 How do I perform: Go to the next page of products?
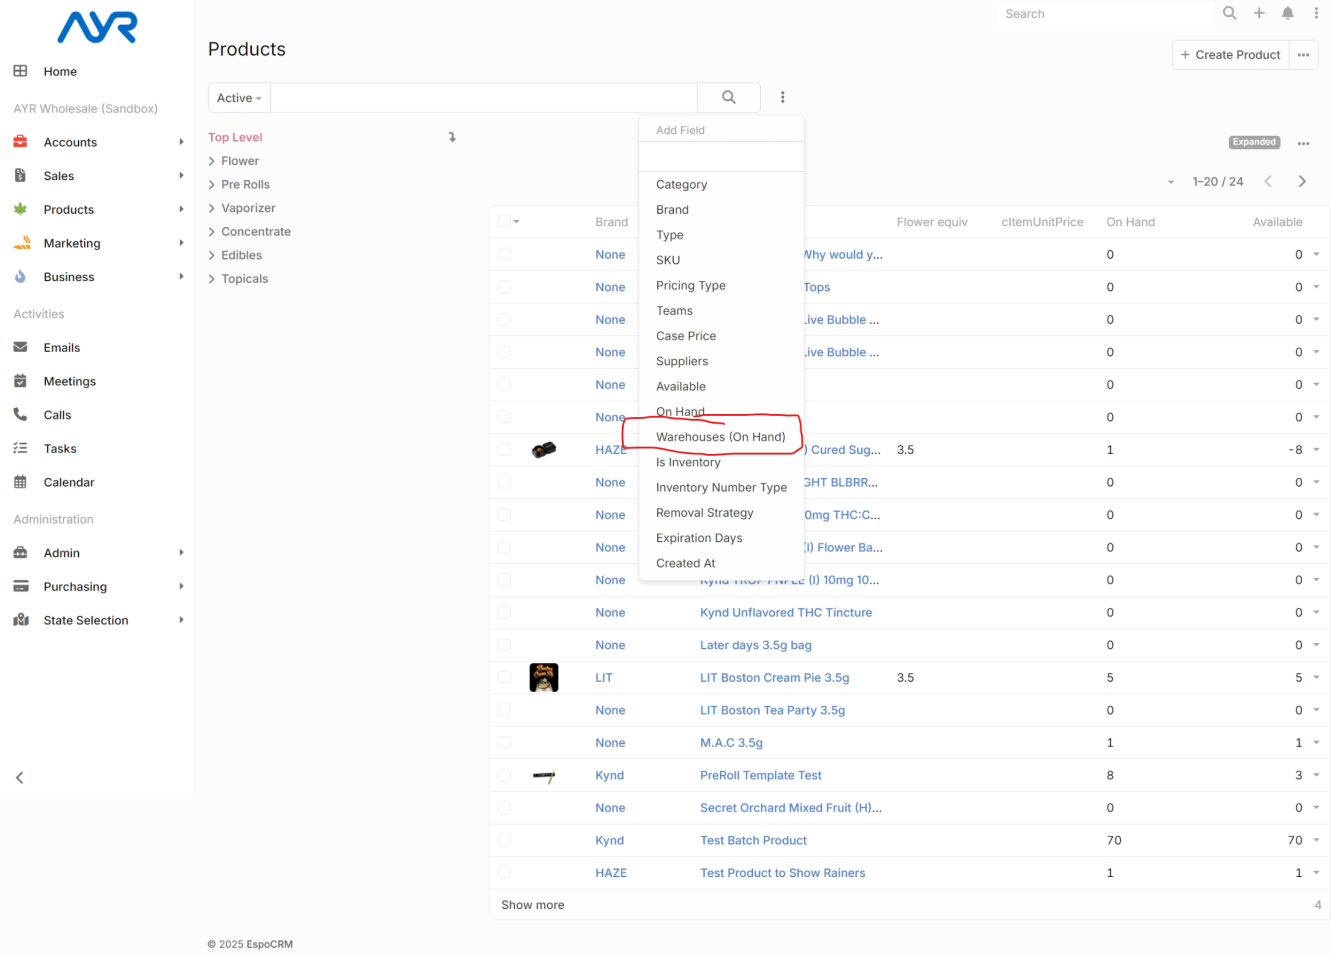(1301, 181)
